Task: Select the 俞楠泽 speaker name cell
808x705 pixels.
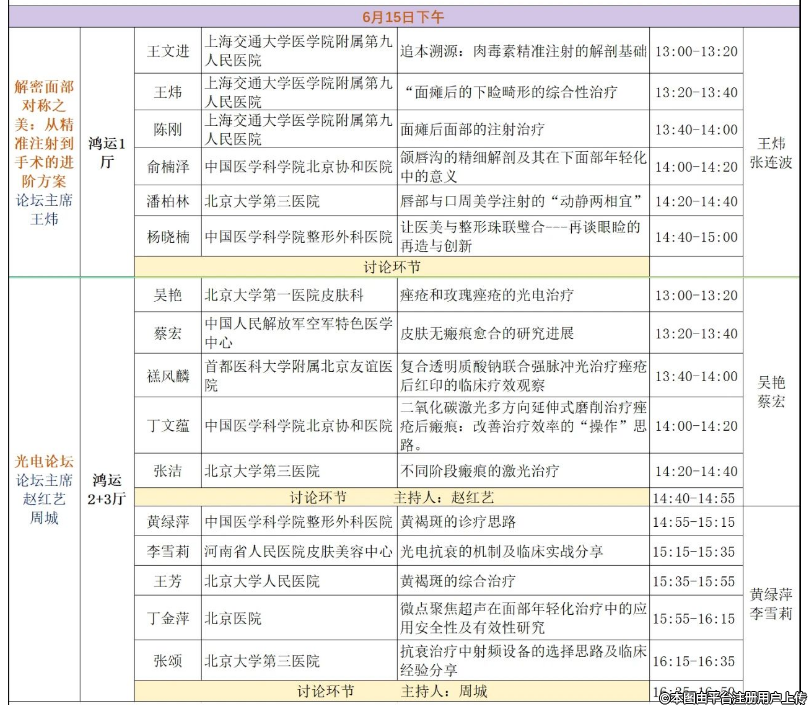Action: [167, 166]
